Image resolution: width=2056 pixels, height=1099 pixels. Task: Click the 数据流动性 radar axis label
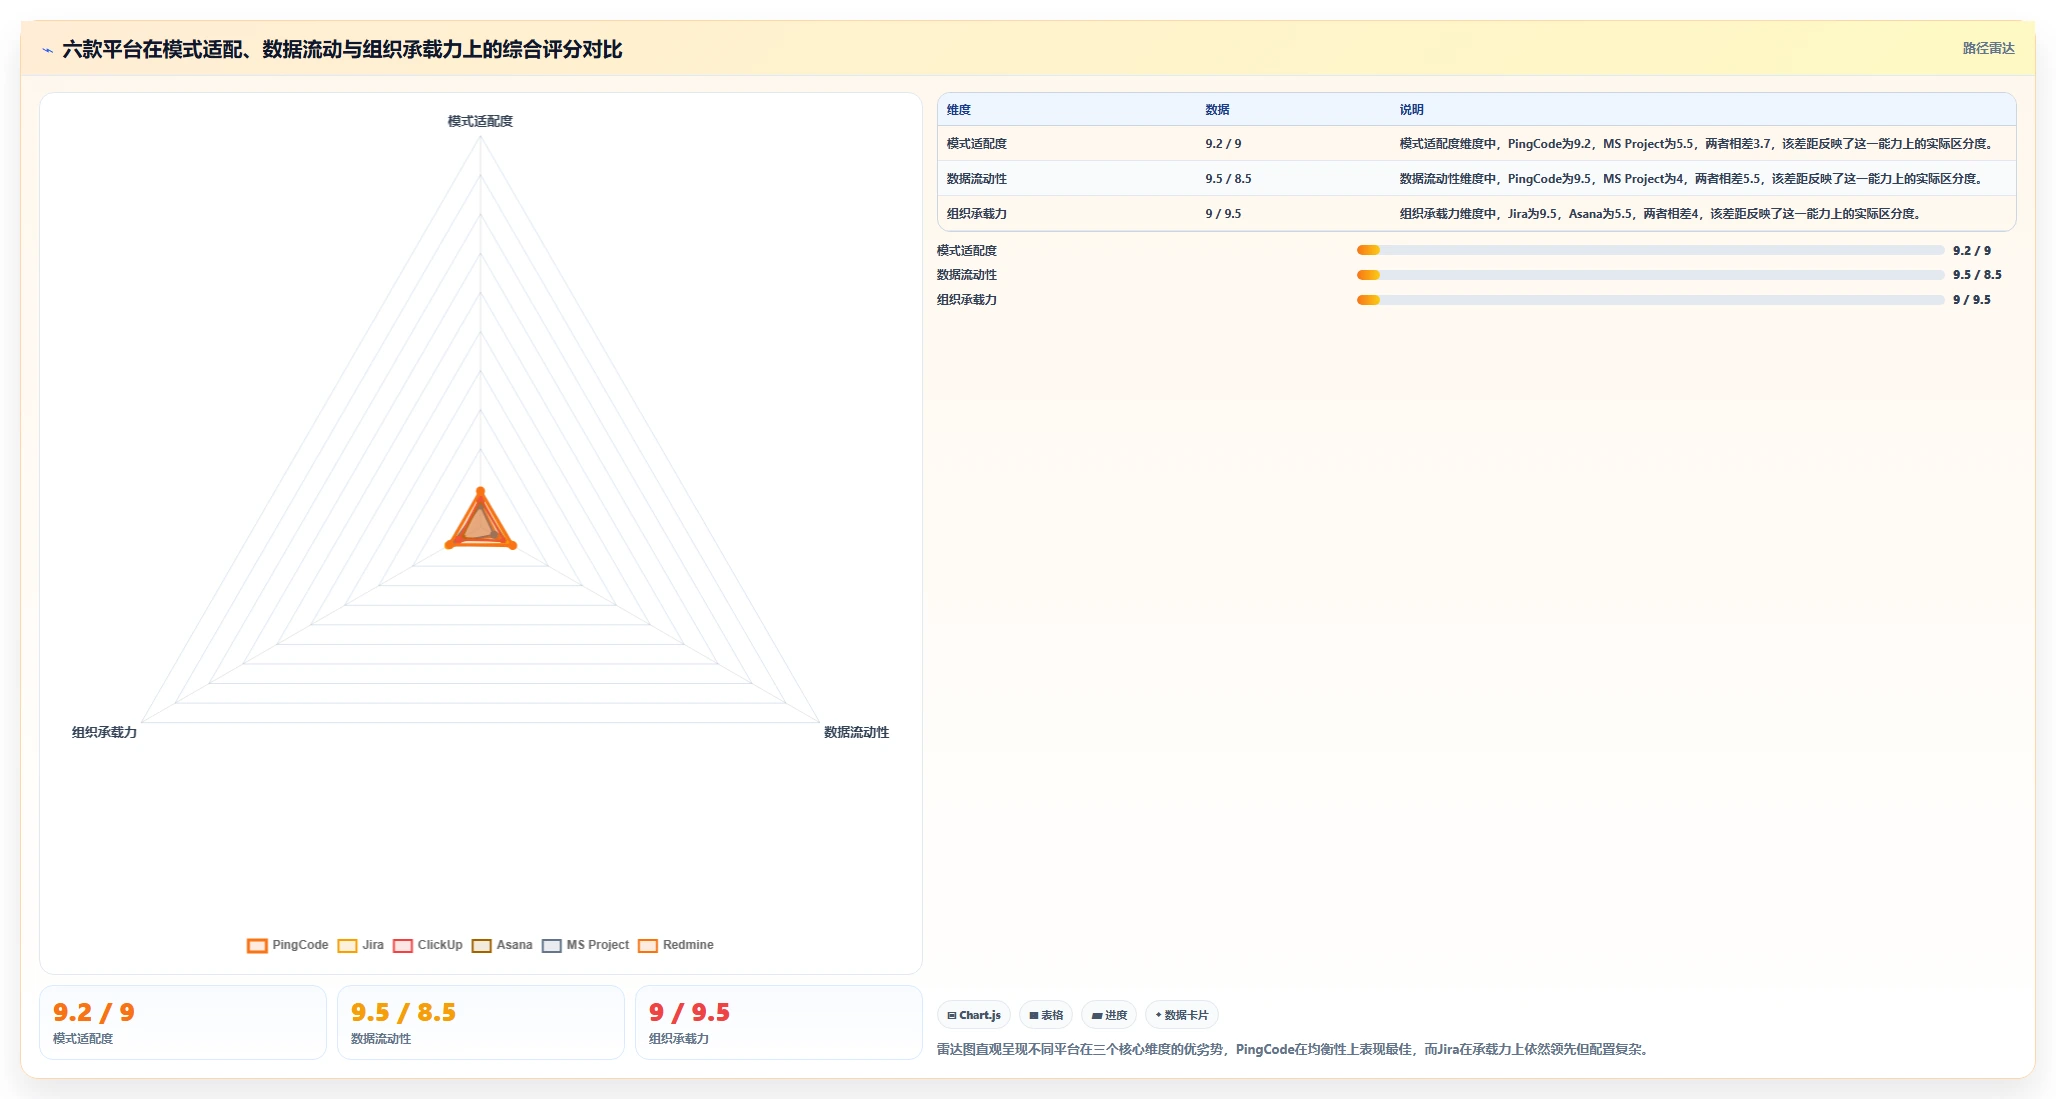[x=856, y=733]
